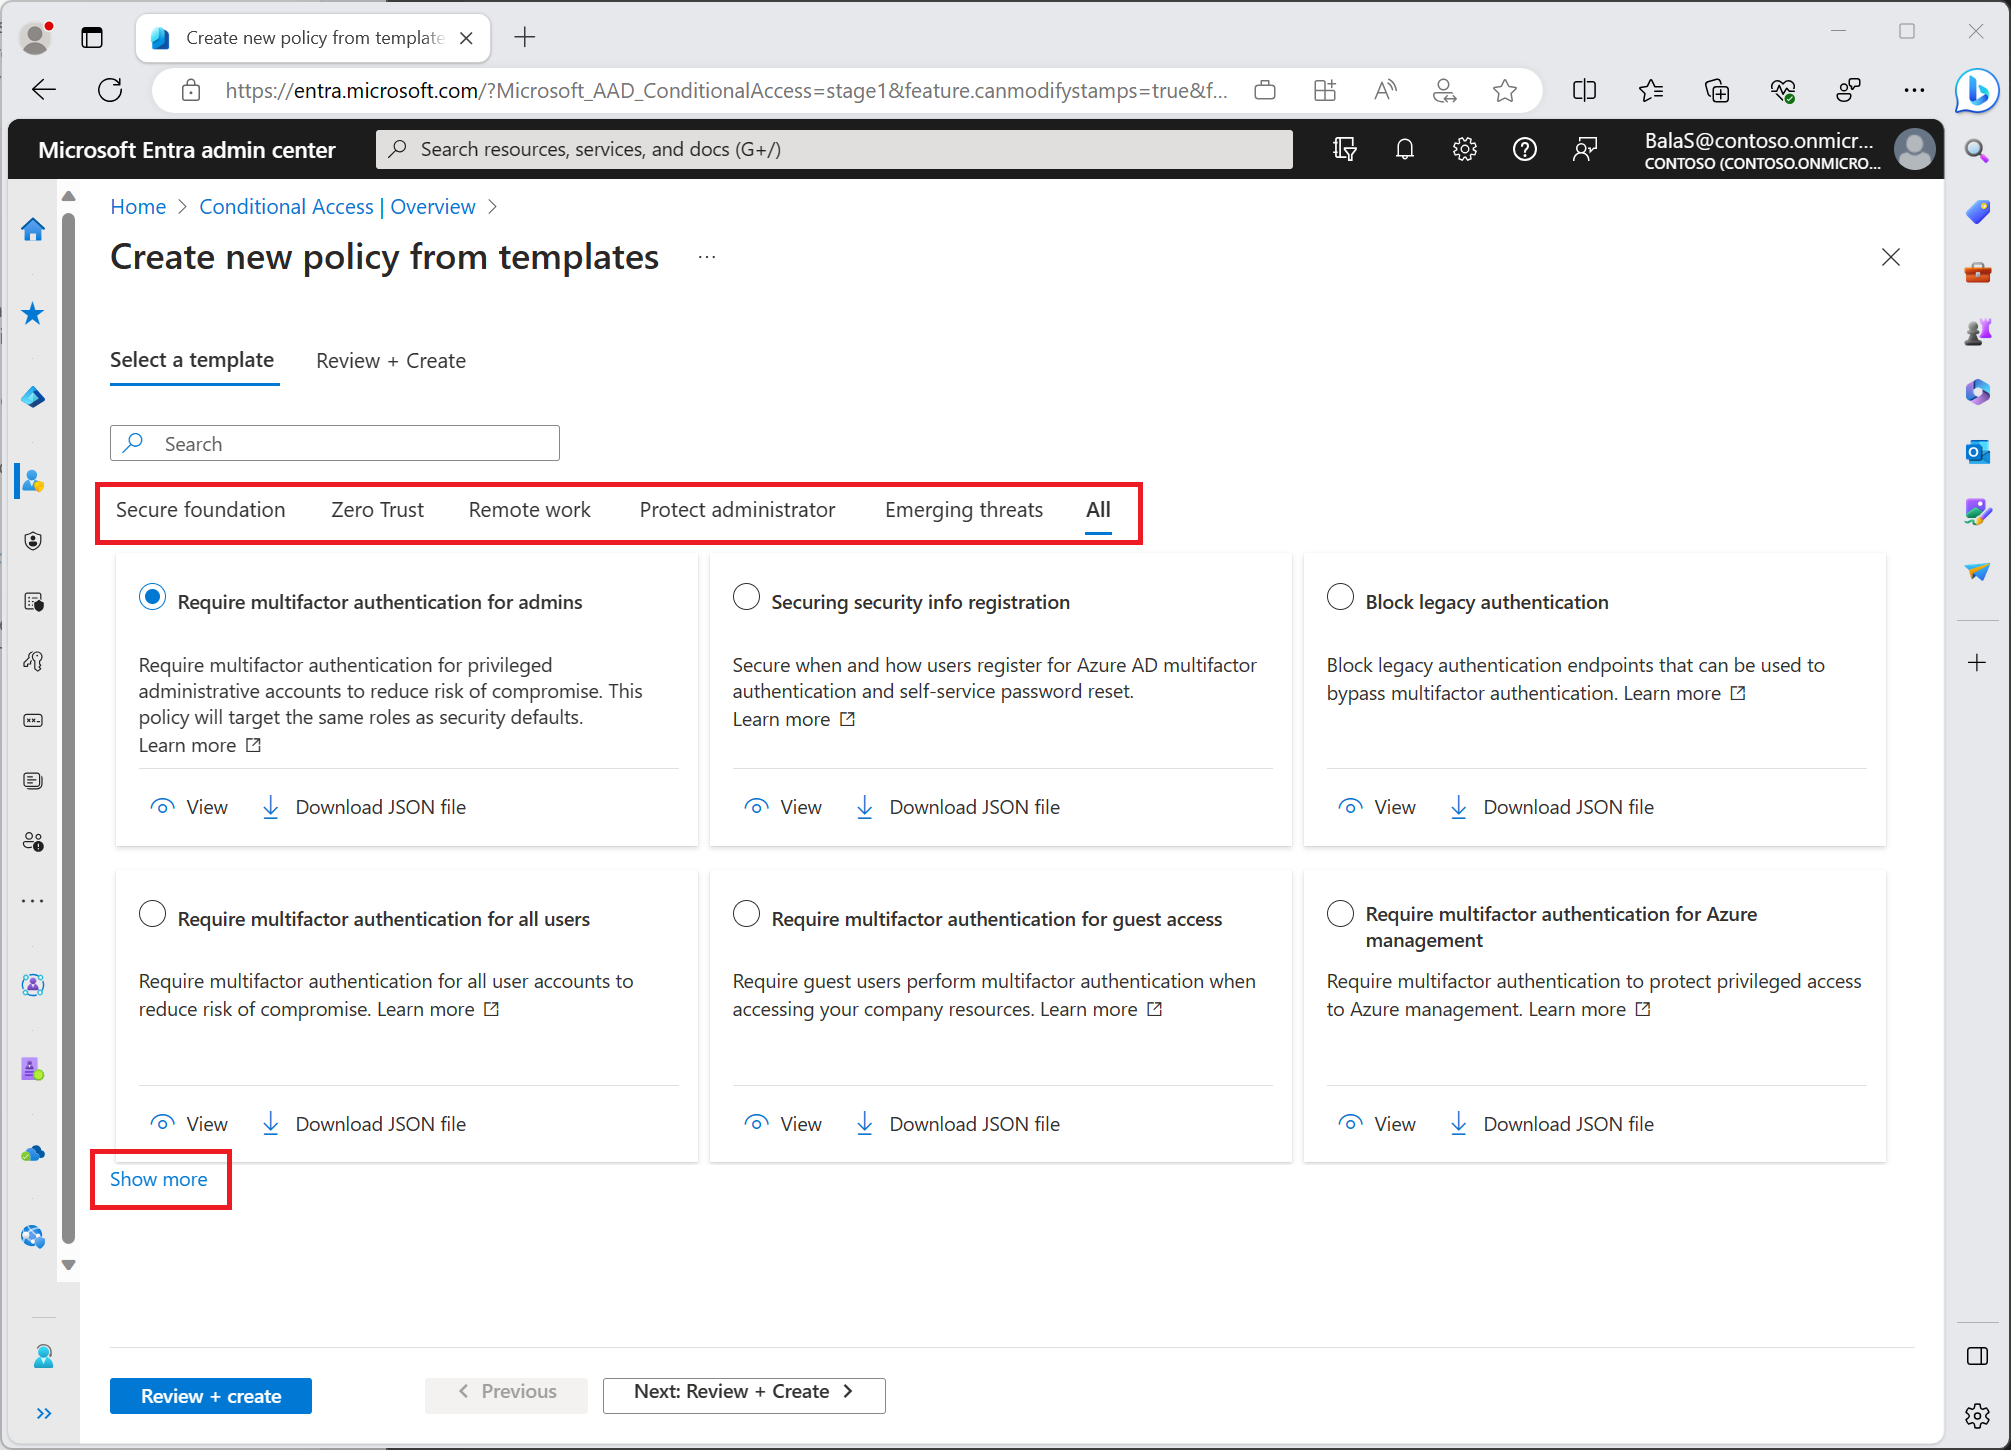Open the ellipsis menu next to page title
The width and height of the screenshot is (2011, 1450).
point(707,257)
